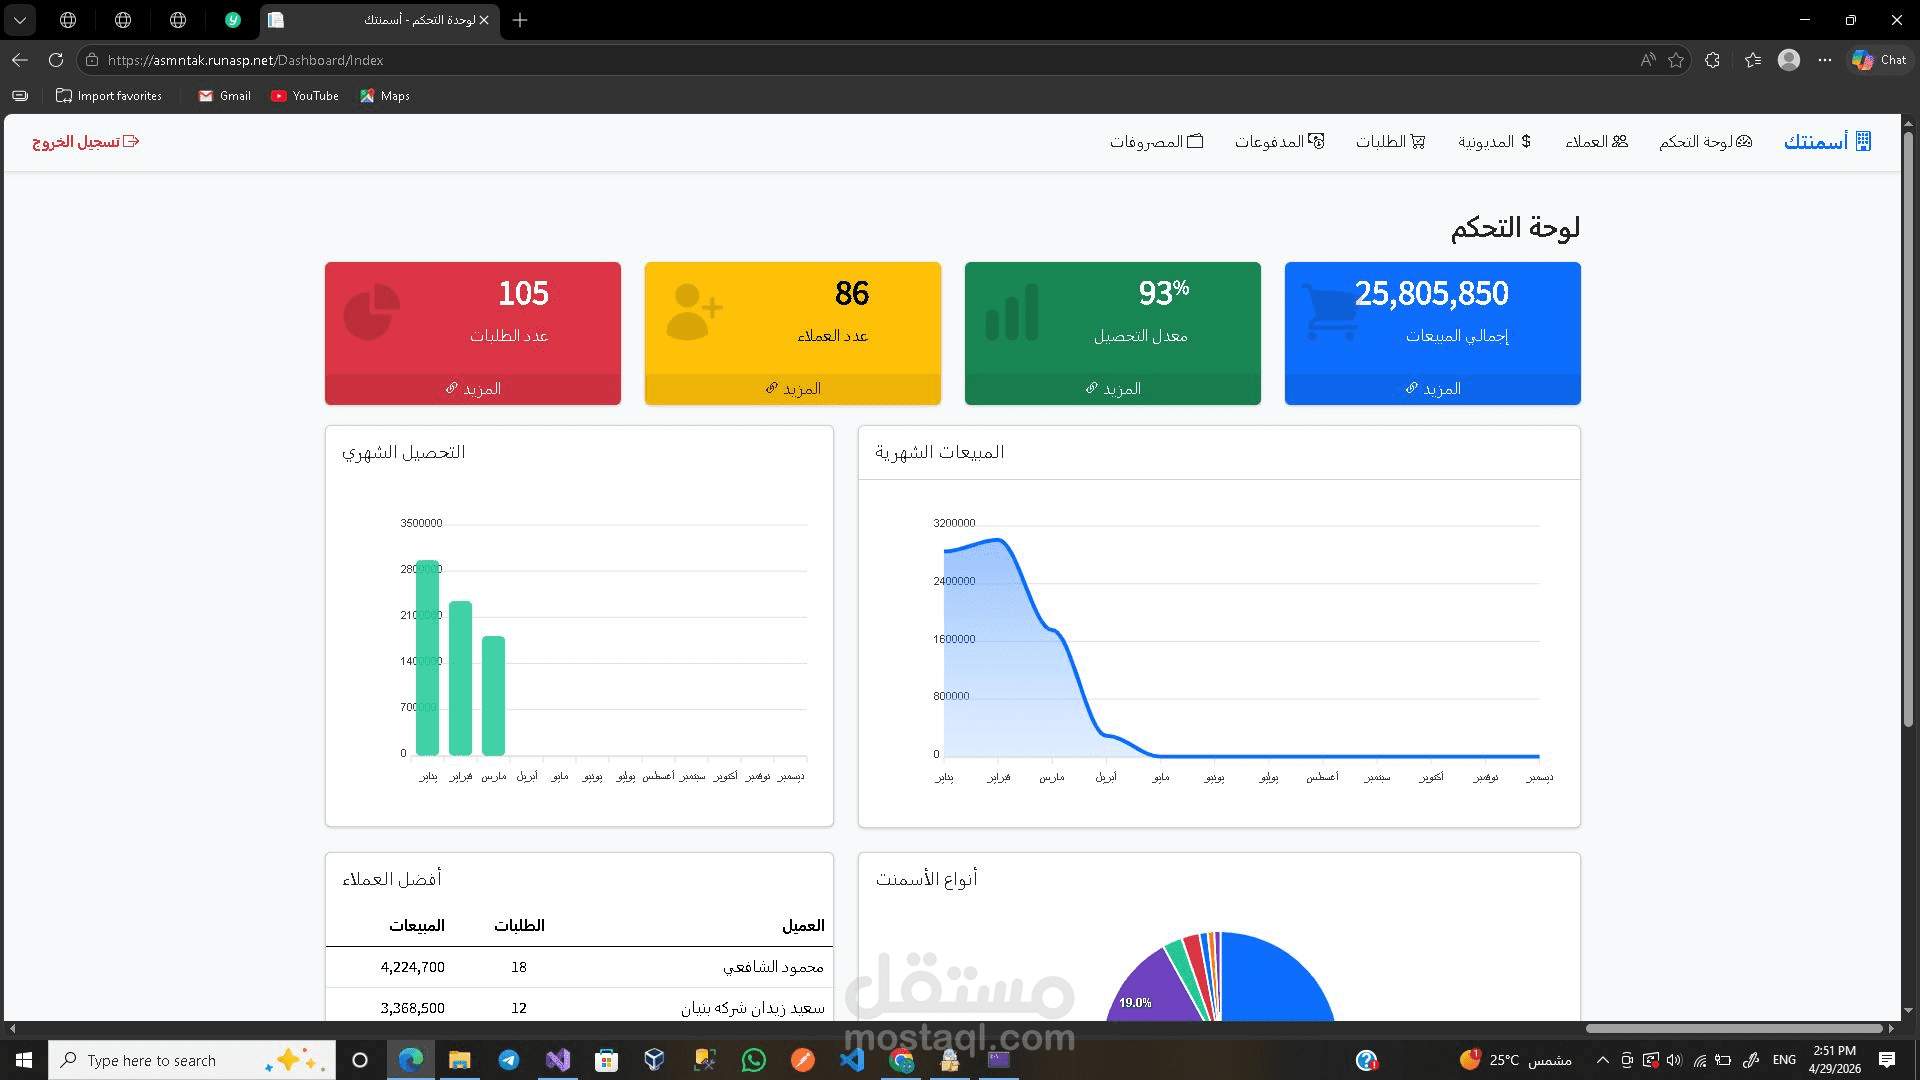Open the الطلبات orders nav item
The image size is (1920, 1080).
[1391, 142]
